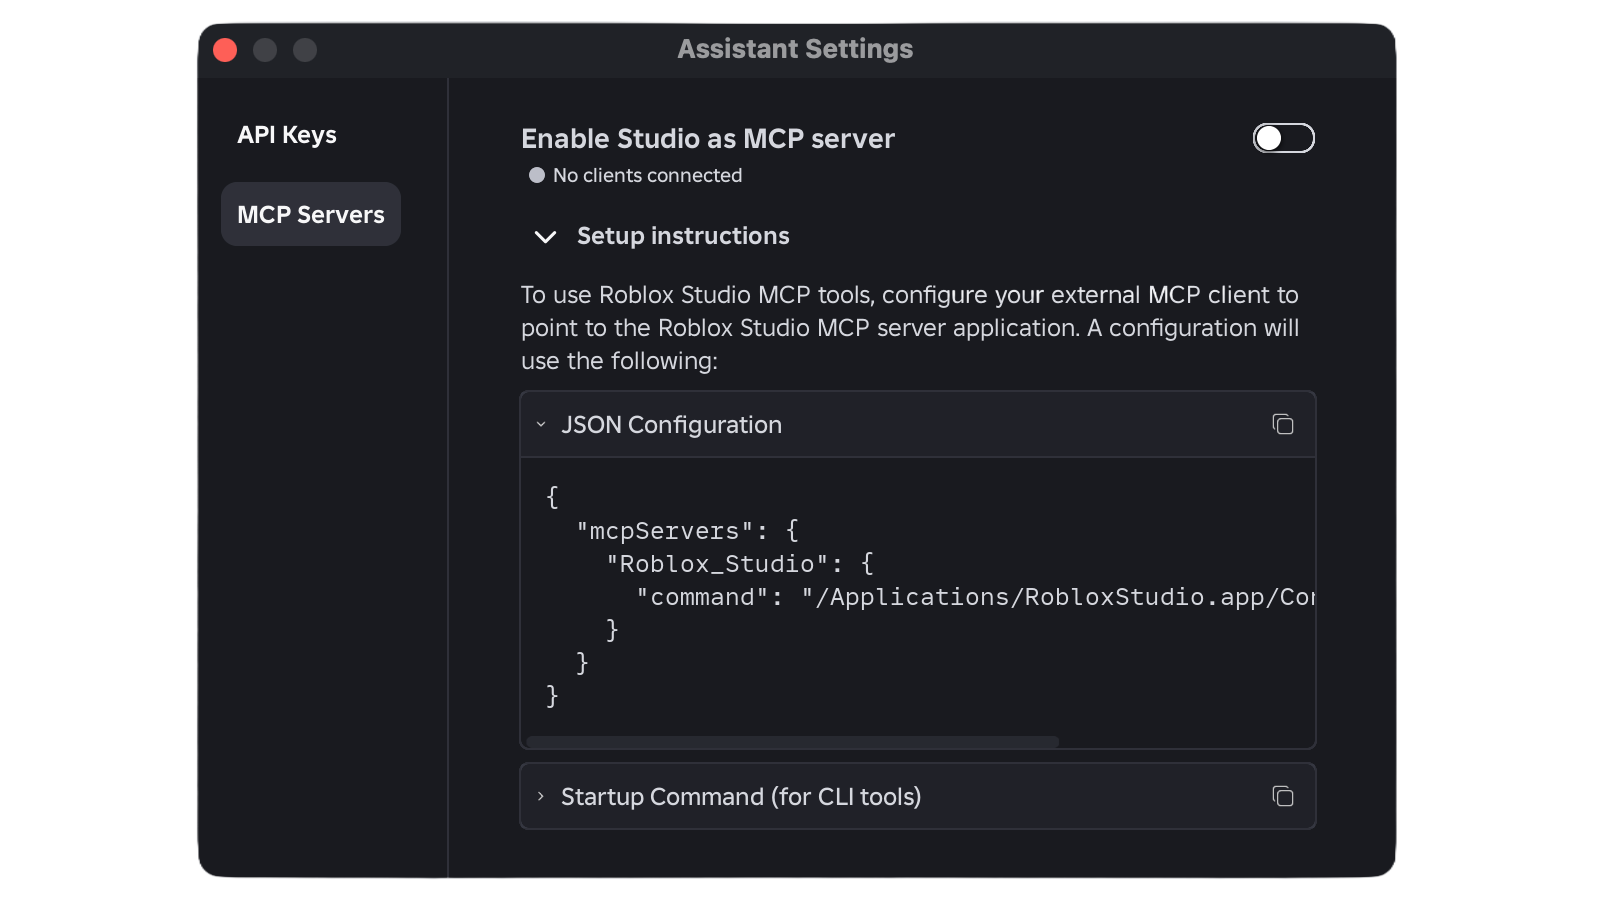Collapse the JSON Configuration block
The width and height of the screenshot is (1600, 900).
coord(541,425)
